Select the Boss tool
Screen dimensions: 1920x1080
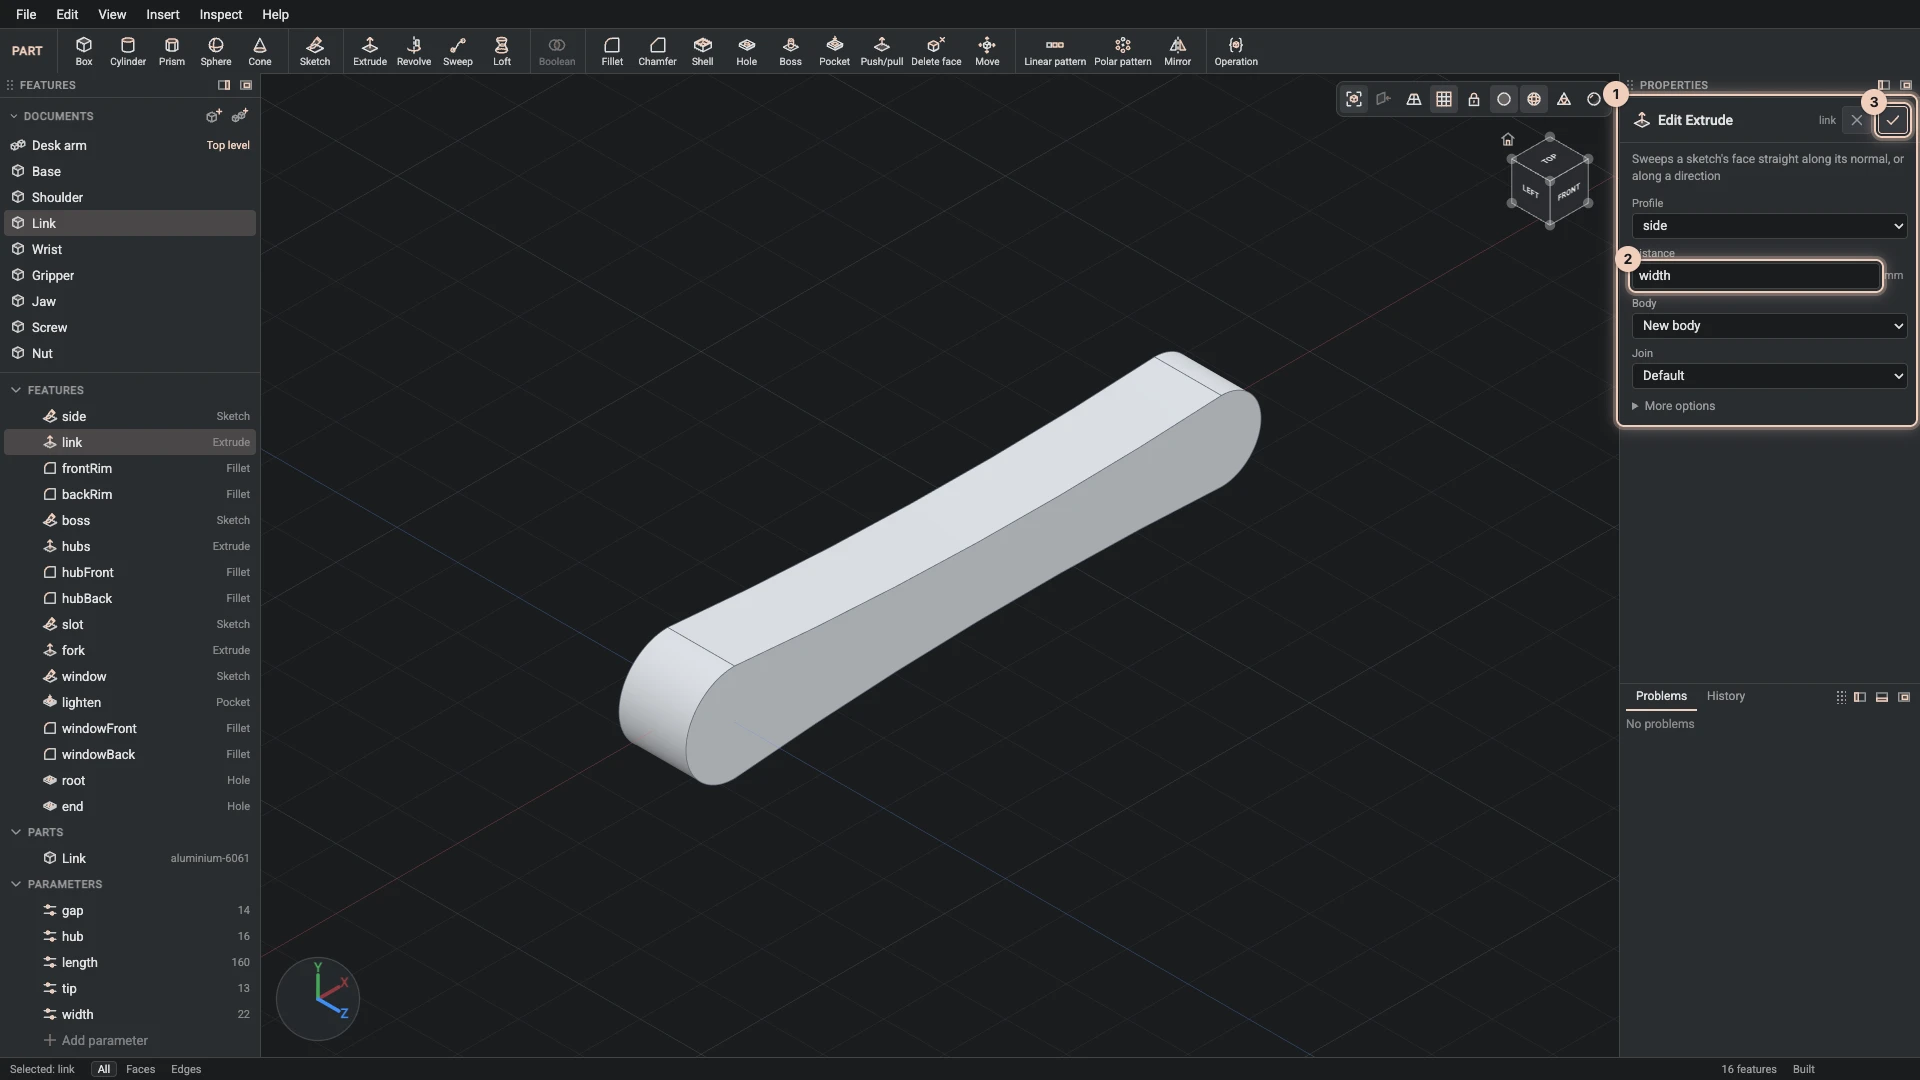point(791,51)
